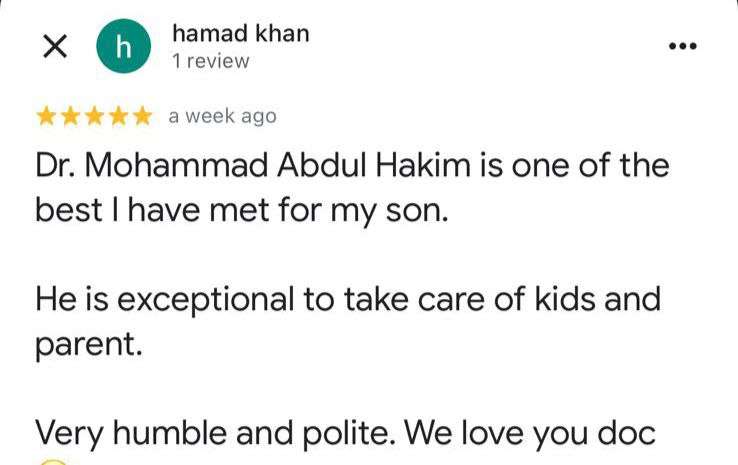This screenshot has width=738, height=465.
Task: Click the "a week ago" timestamp
Action: tap(222, 116)
